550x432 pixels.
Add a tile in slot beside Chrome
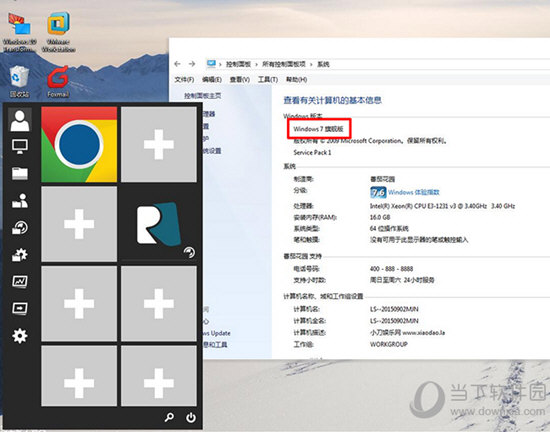tap(159, 144)
